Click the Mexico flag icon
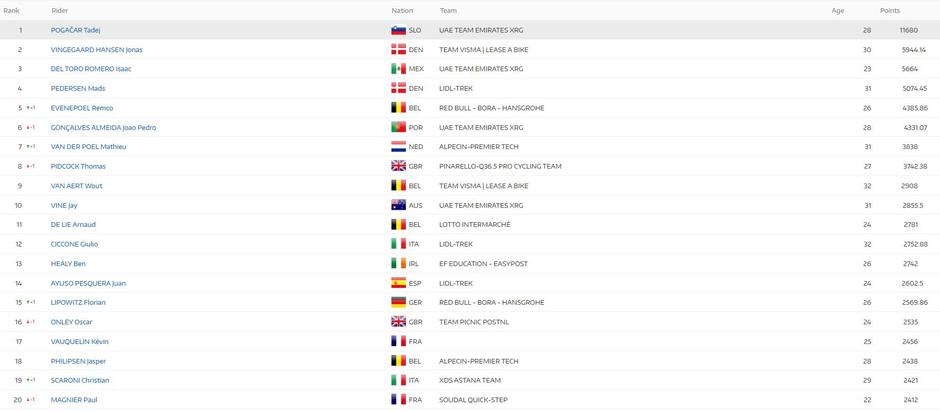The width and height of the screenshot is (940, 412). point(398,69)
